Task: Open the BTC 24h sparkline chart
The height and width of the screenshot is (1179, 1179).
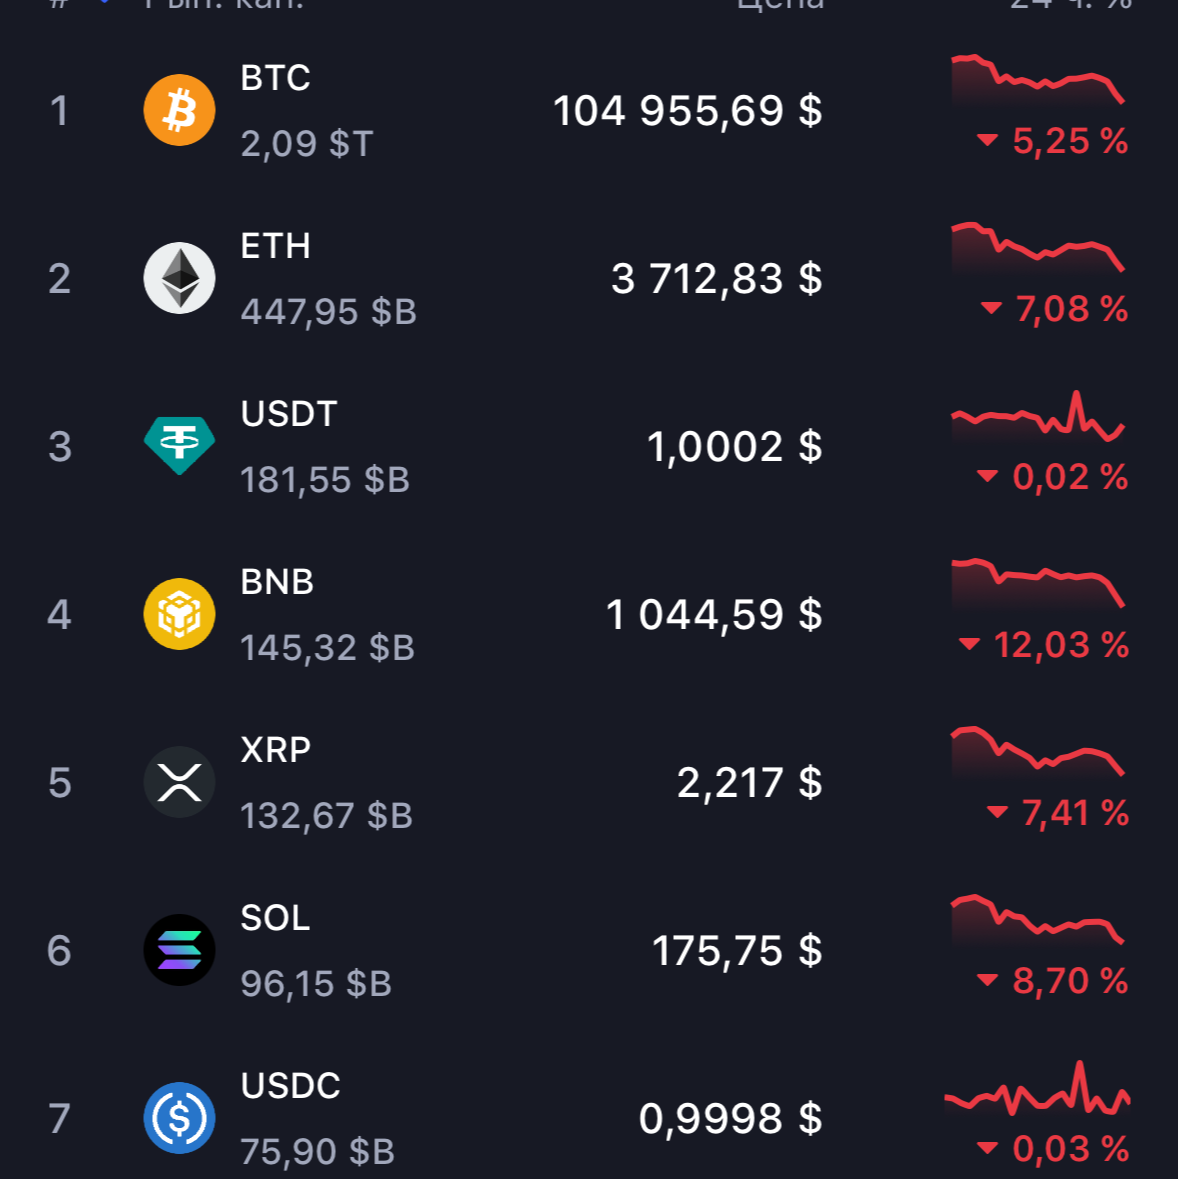Action: pyautogui.click(x=1037, y=80)
